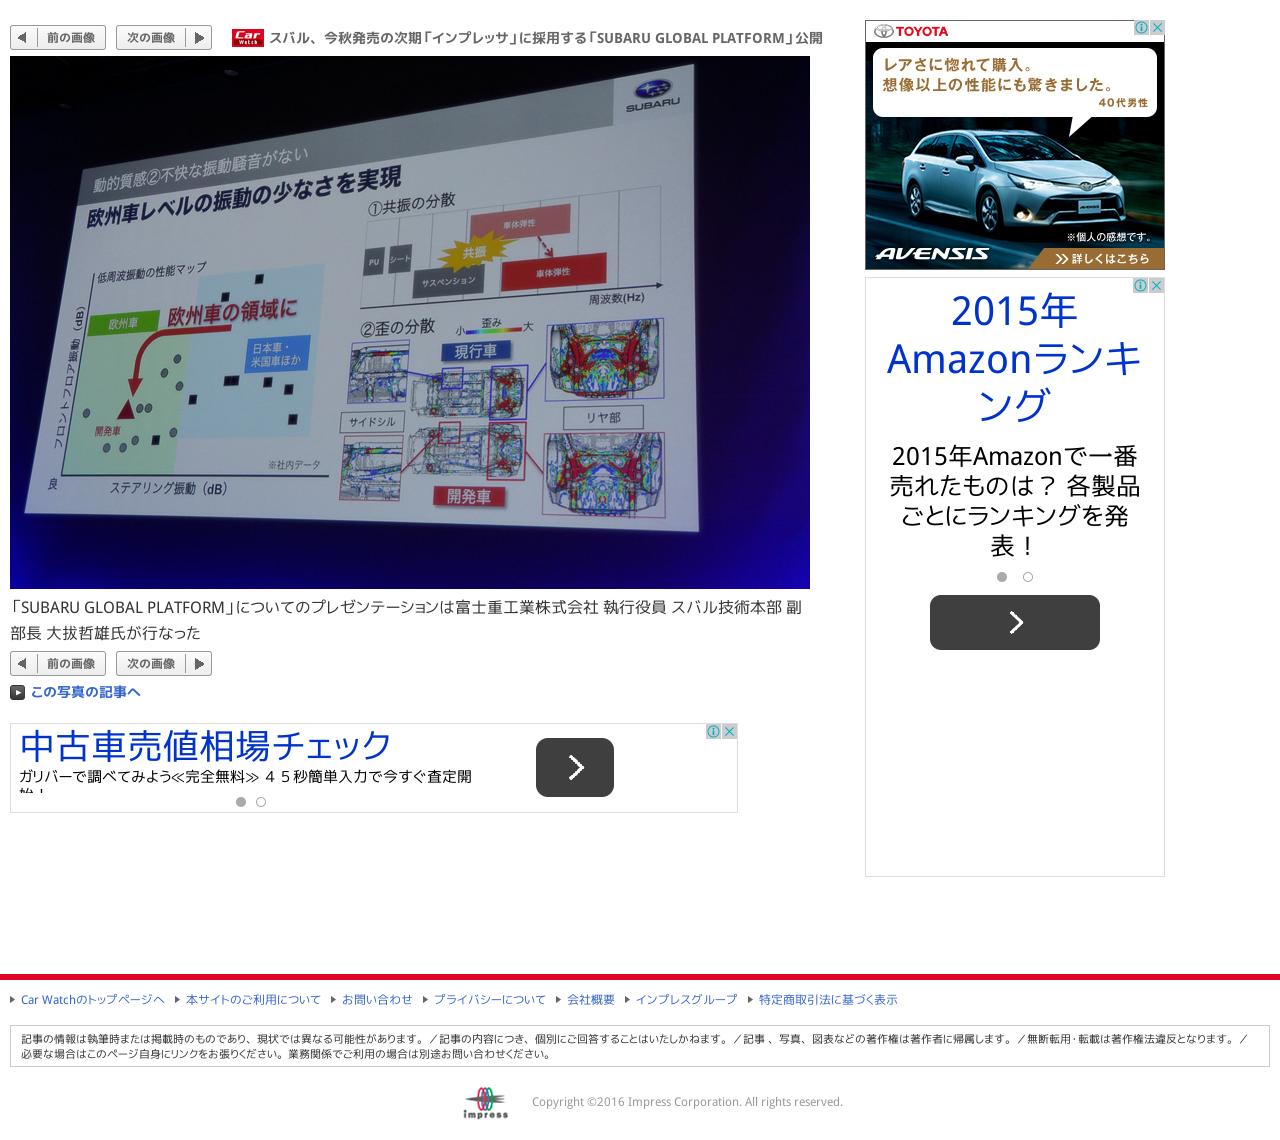Click the arrow button in the used-car ad
This screenshot has height=1140, width=1280.
click(x=575, y=767)
